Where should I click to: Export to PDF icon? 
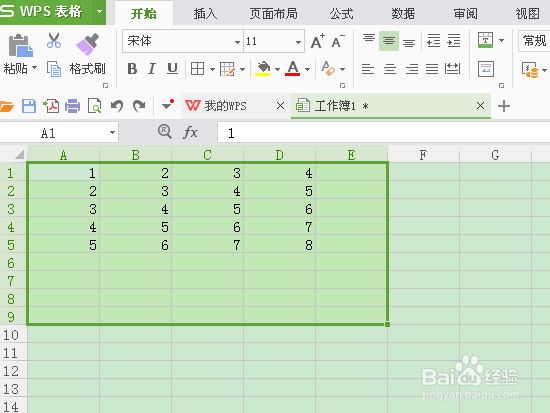click(x=51, y=106)
